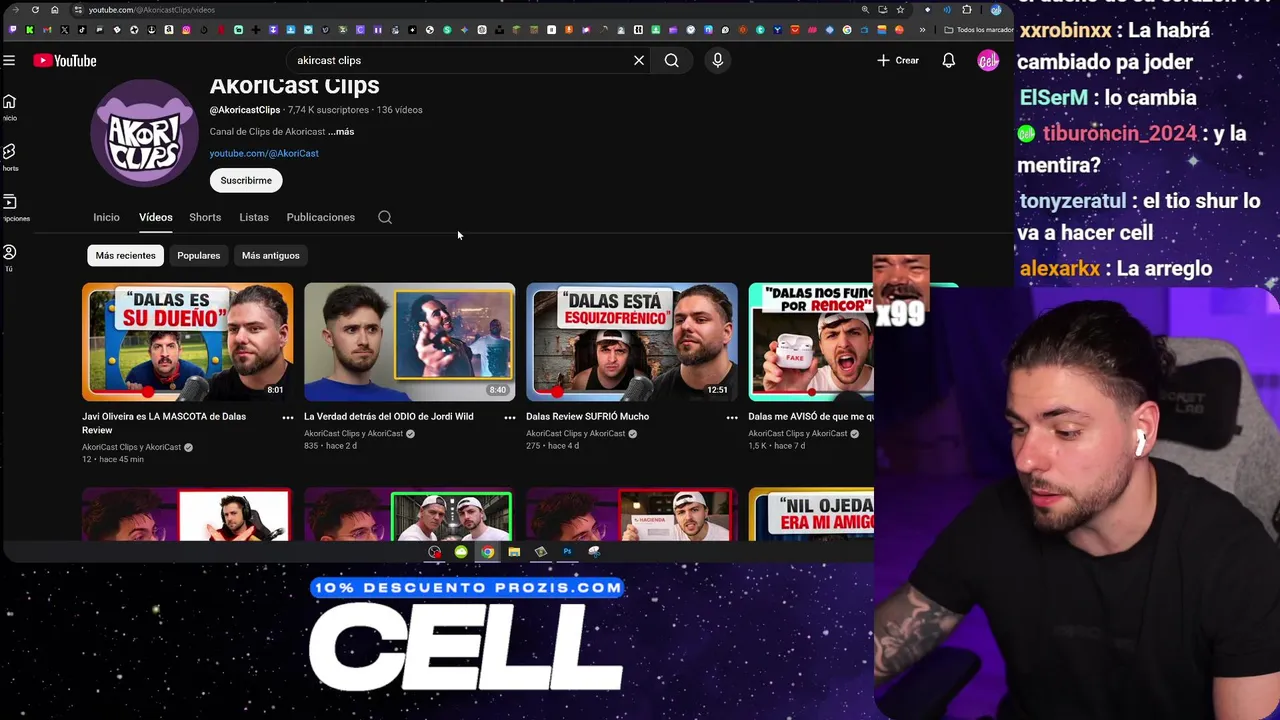Filter videos by Populares
1280x720 pixels.
point(199,256)
